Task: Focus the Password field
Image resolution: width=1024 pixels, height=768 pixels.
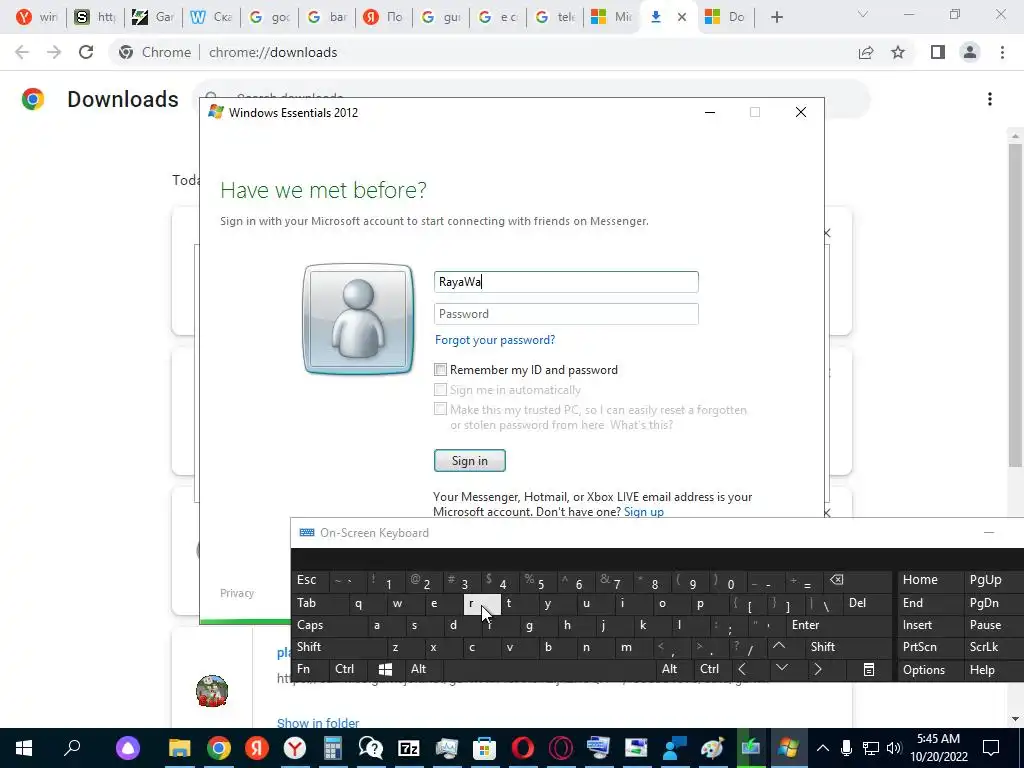Action: pos(566,313)
